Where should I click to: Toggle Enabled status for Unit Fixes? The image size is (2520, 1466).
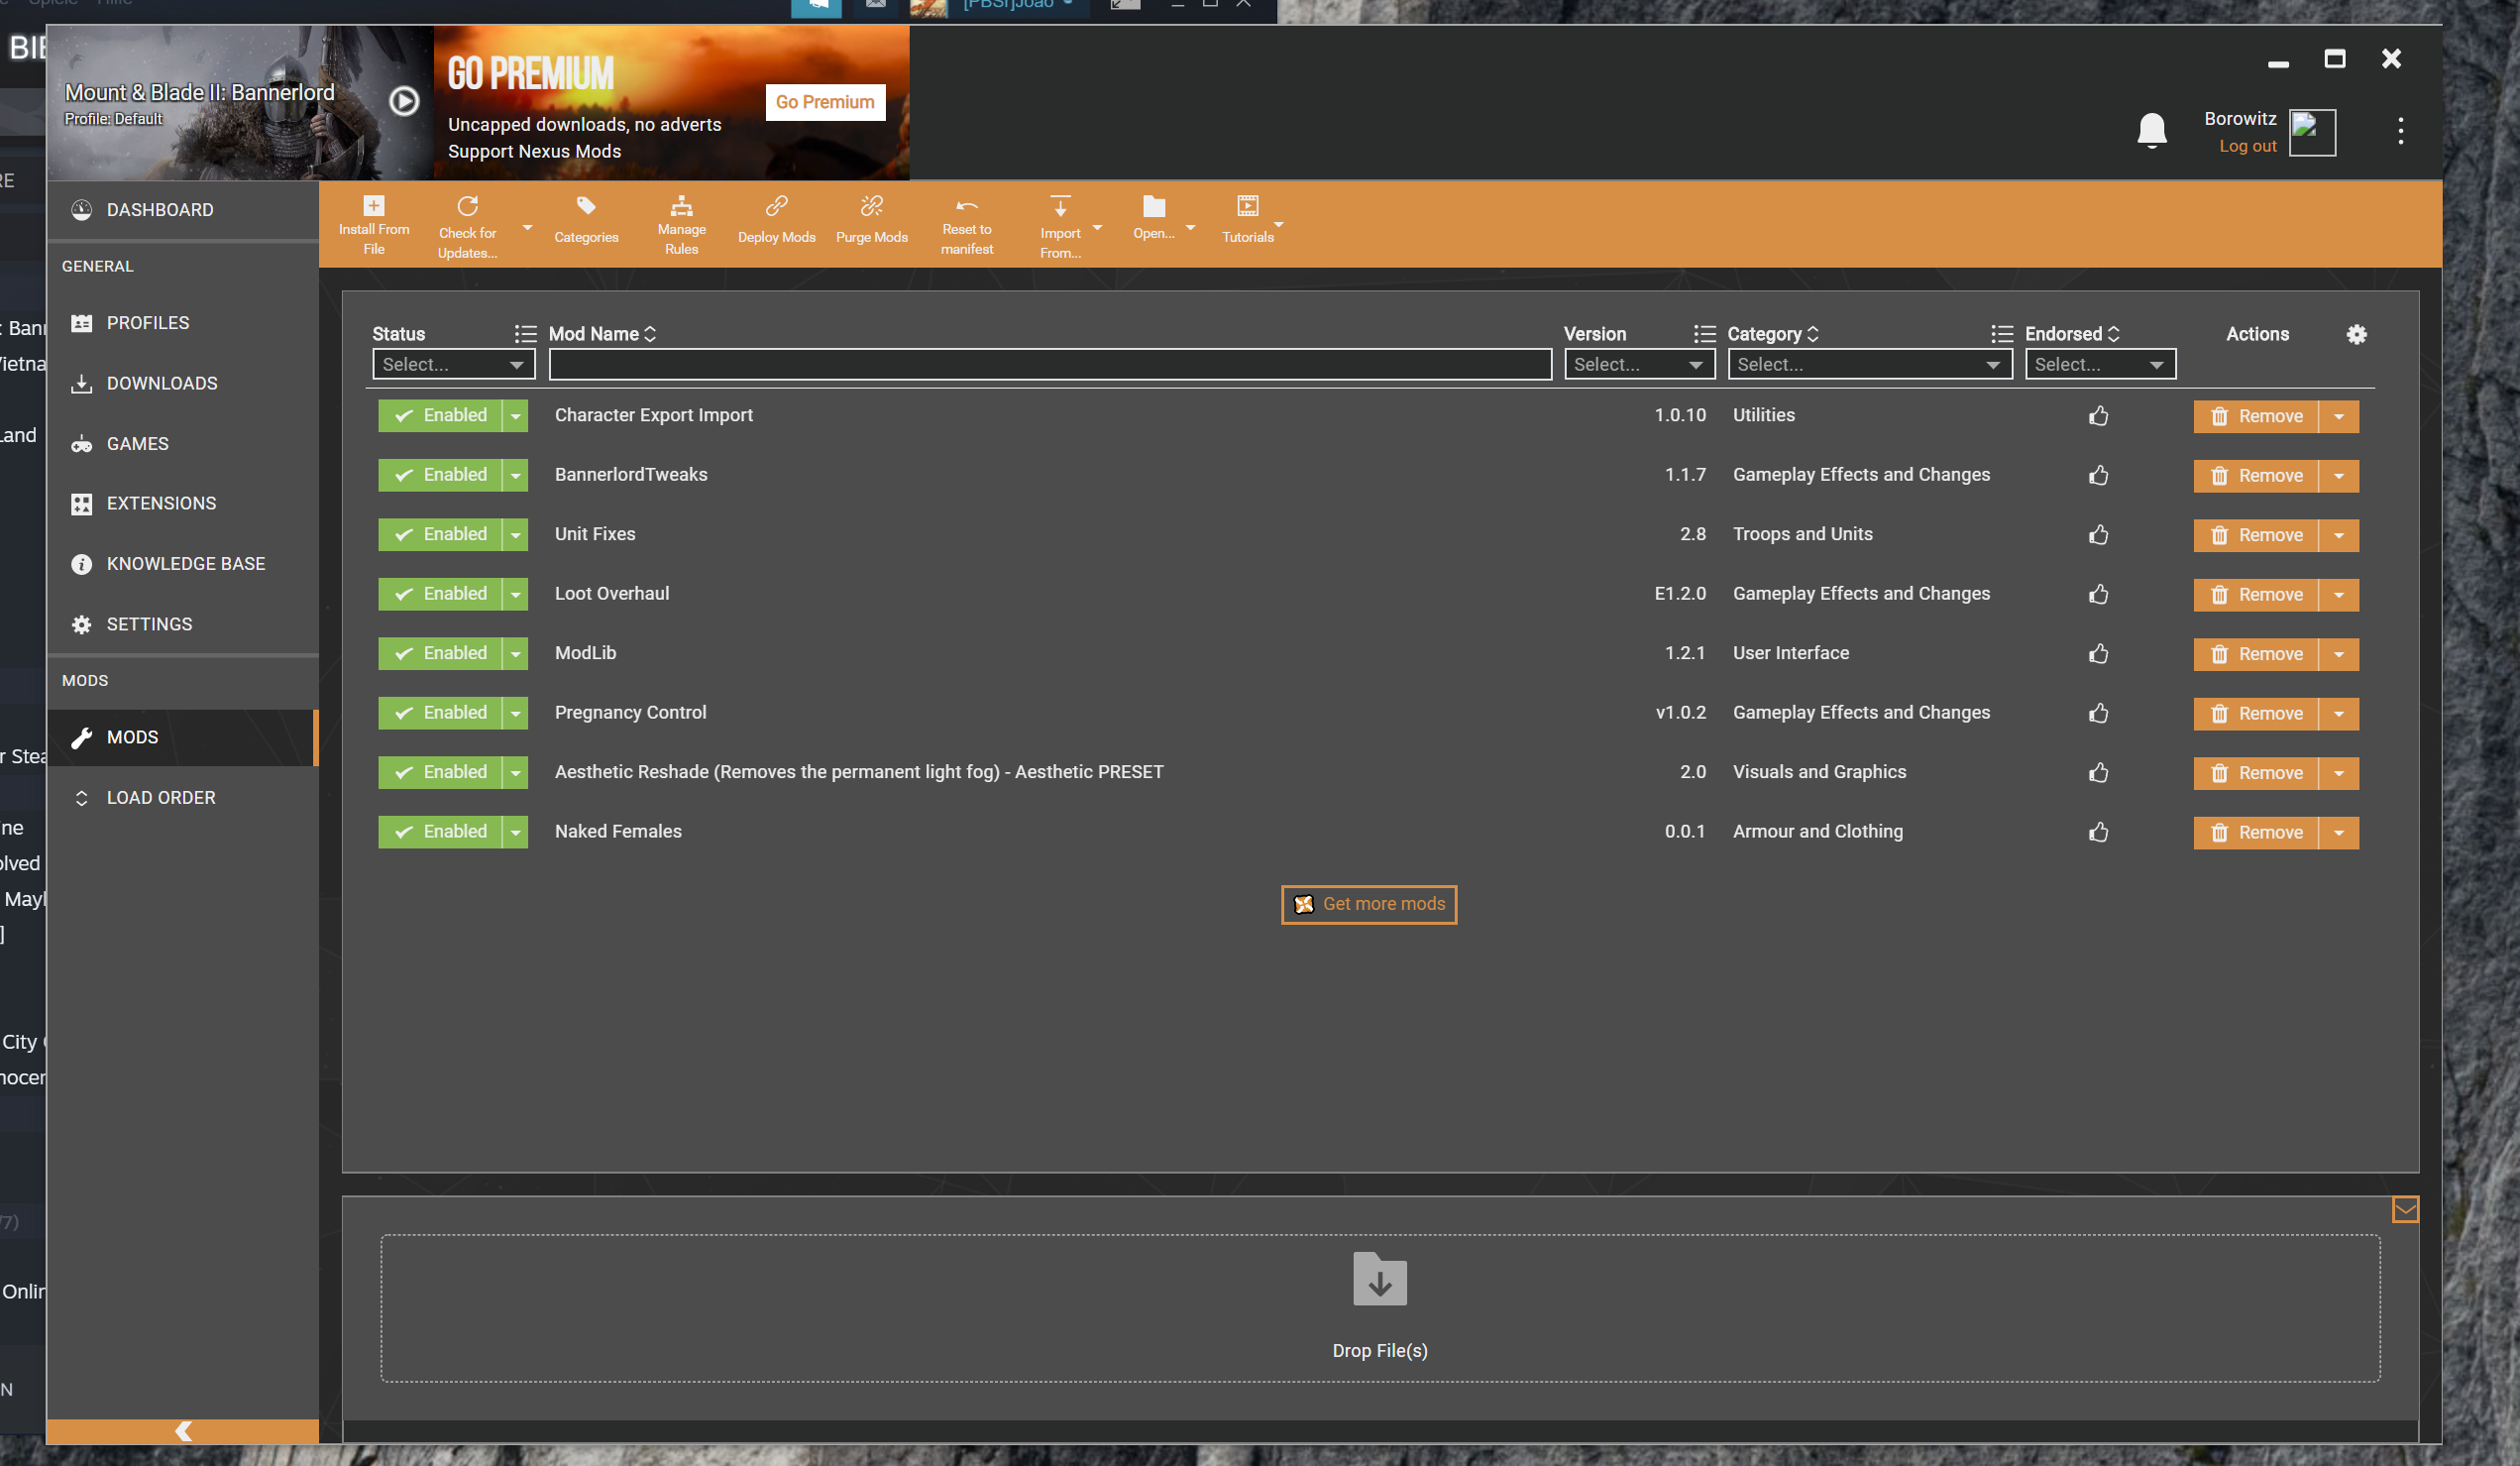click(x=440, y=535)
